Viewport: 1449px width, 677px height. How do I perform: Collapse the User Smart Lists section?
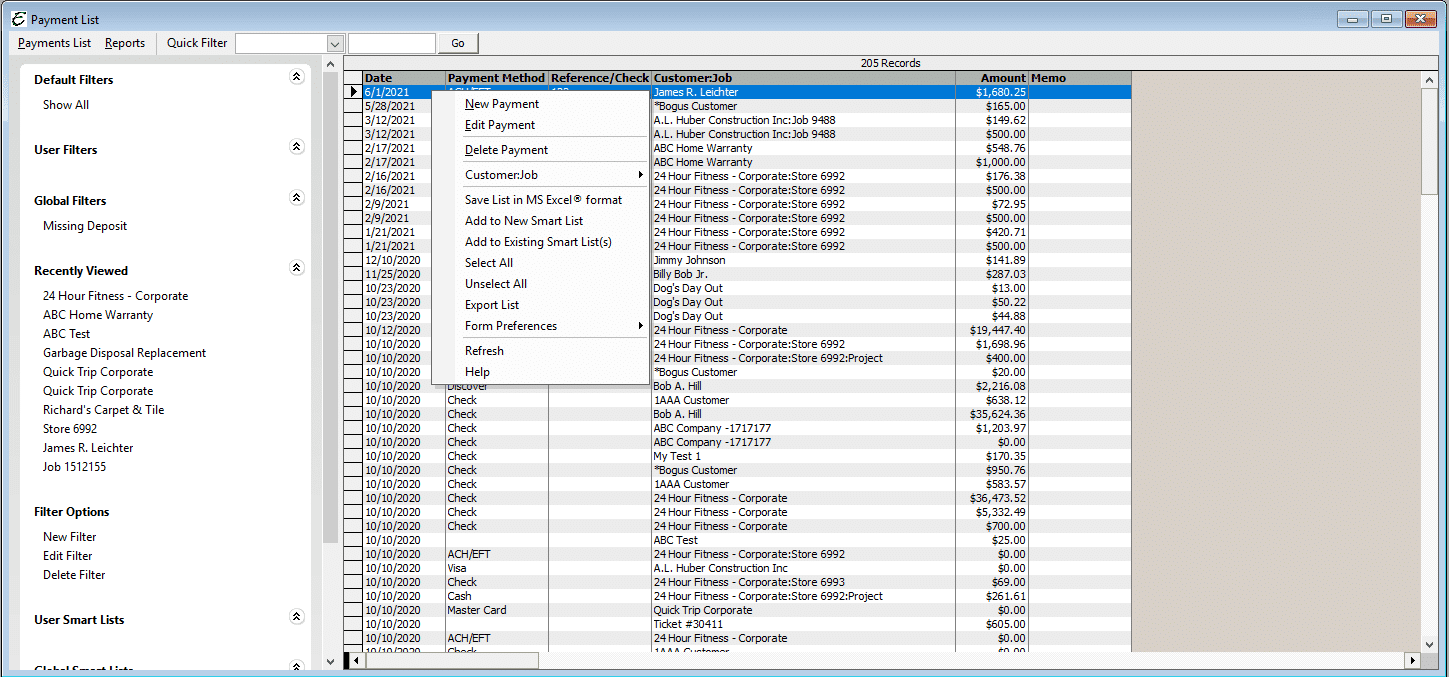(296, 617)
